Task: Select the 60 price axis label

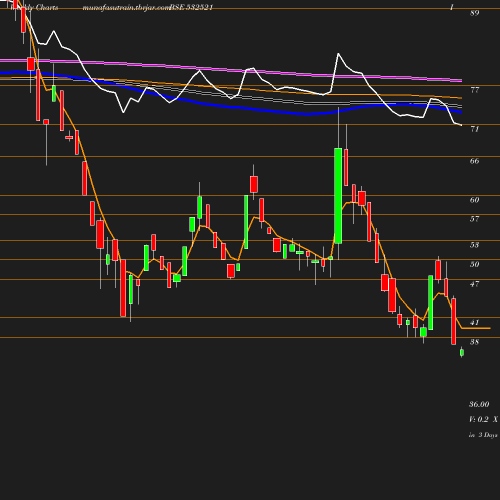Action: (474, 200)
